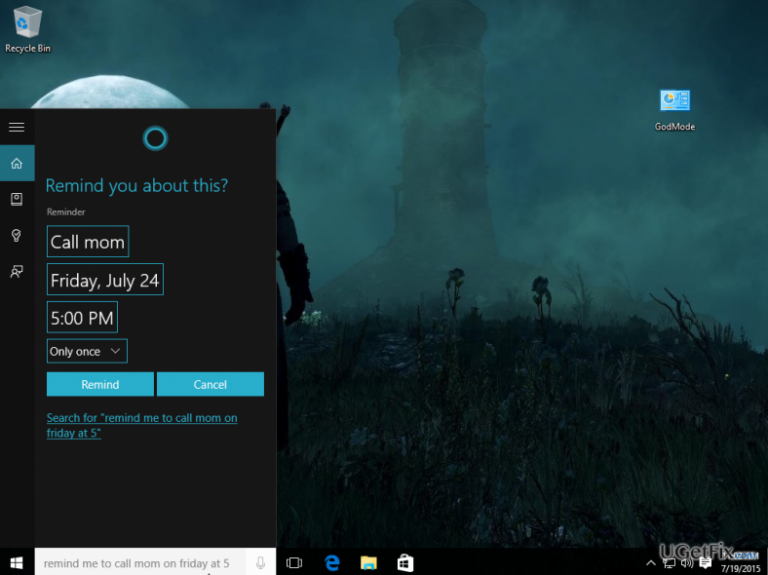
Task: Select the GodMode desktop icon
Action: click(x=674, y=111)
